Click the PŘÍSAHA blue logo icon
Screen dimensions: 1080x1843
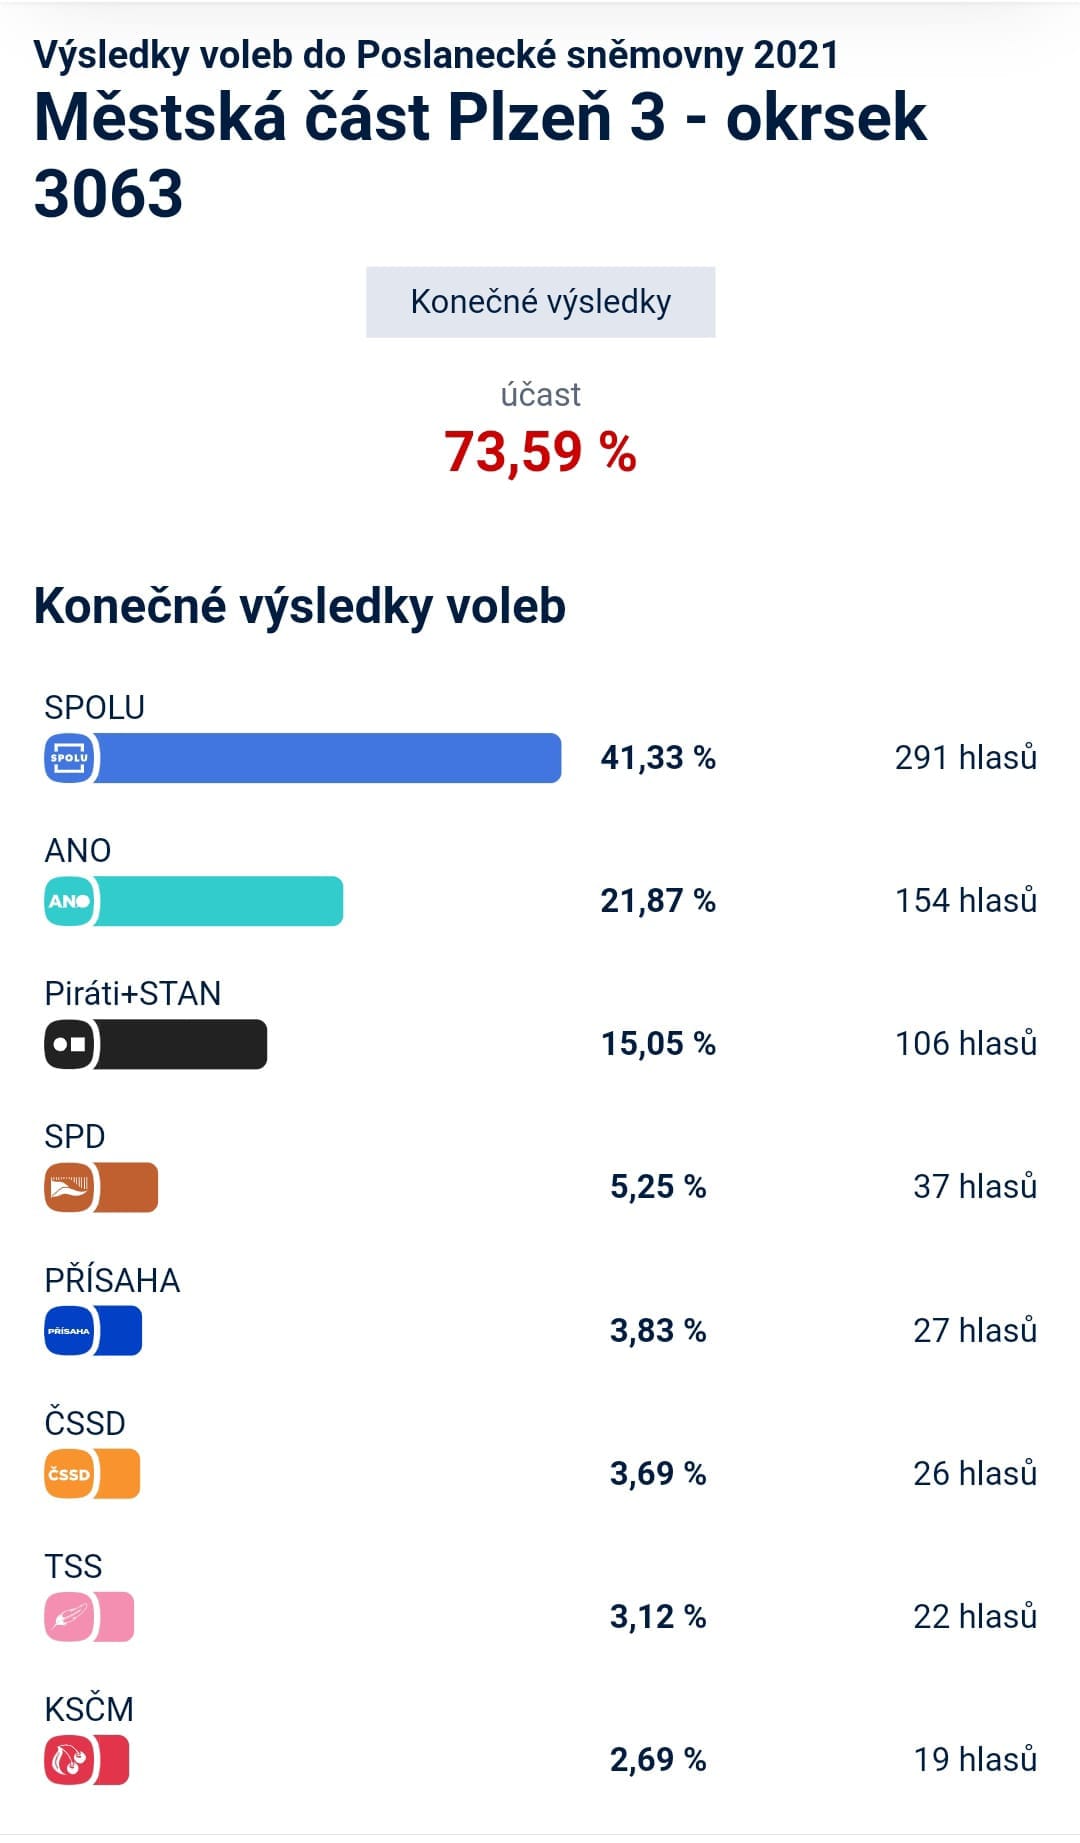coord(69,1331)
